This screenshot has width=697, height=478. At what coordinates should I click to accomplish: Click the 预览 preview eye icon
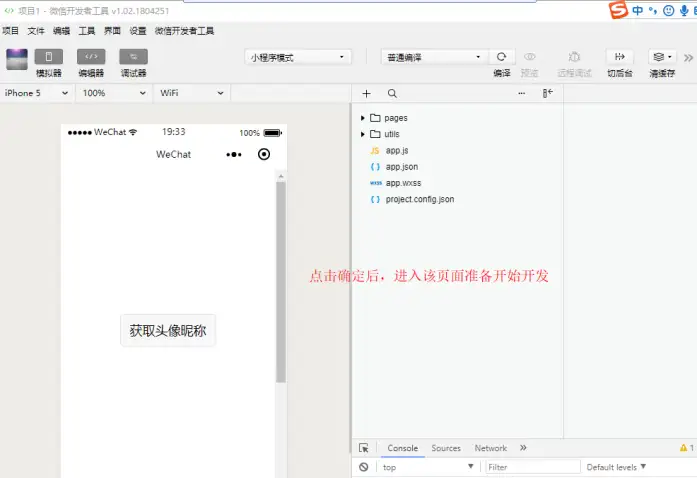tap(529, 57)
